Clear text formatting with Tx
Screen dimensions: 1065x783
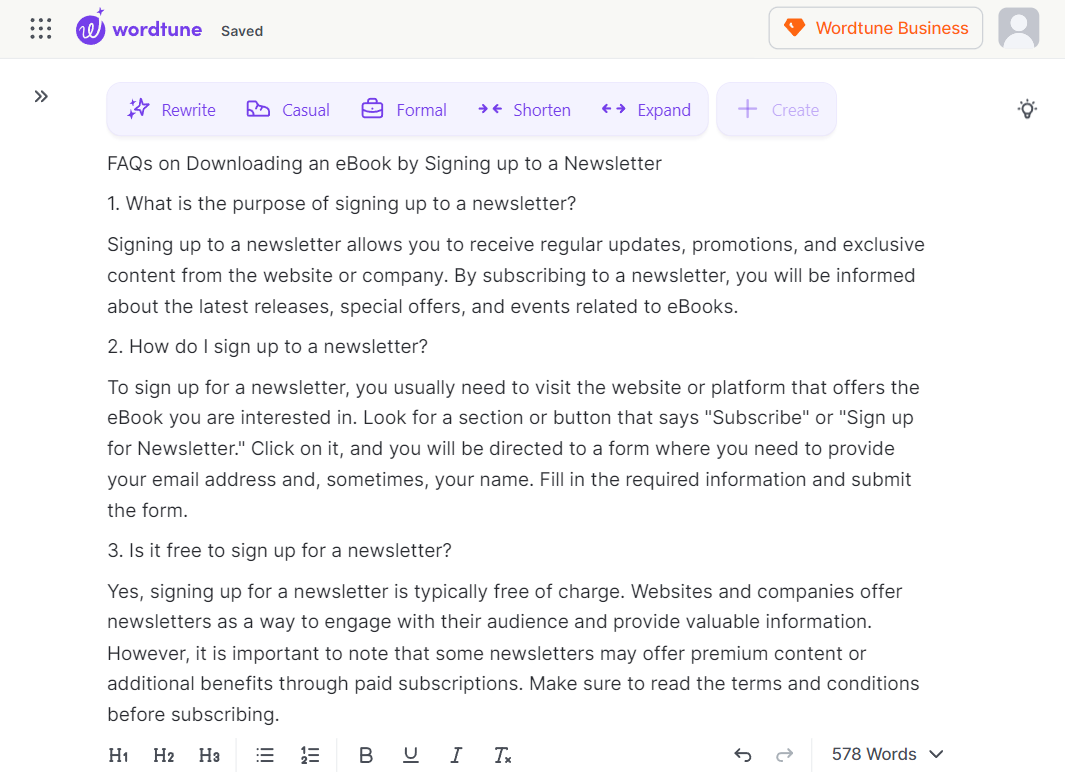[x=501, y=755]
